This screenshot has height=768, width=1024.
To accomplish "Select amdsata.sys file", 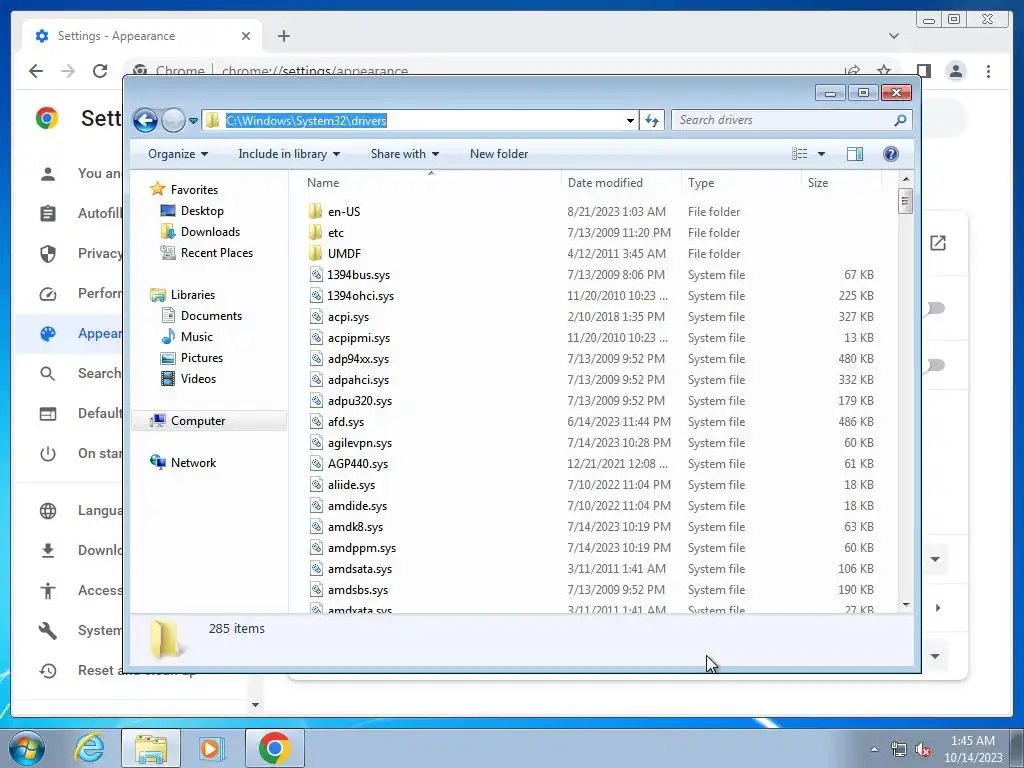I will [360, 569].
